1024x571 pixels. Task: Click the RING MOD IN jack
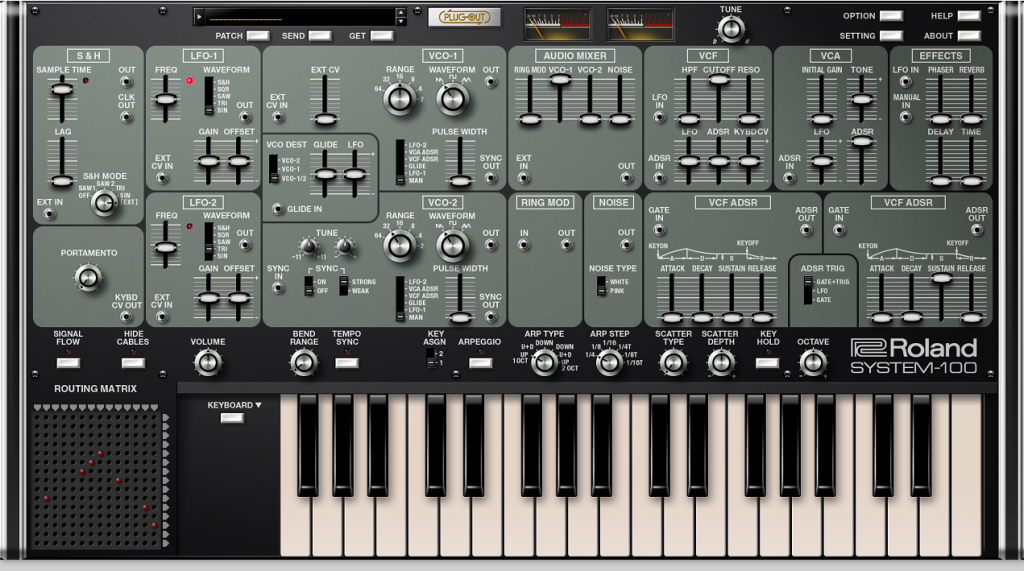click(x=524, y=245)
